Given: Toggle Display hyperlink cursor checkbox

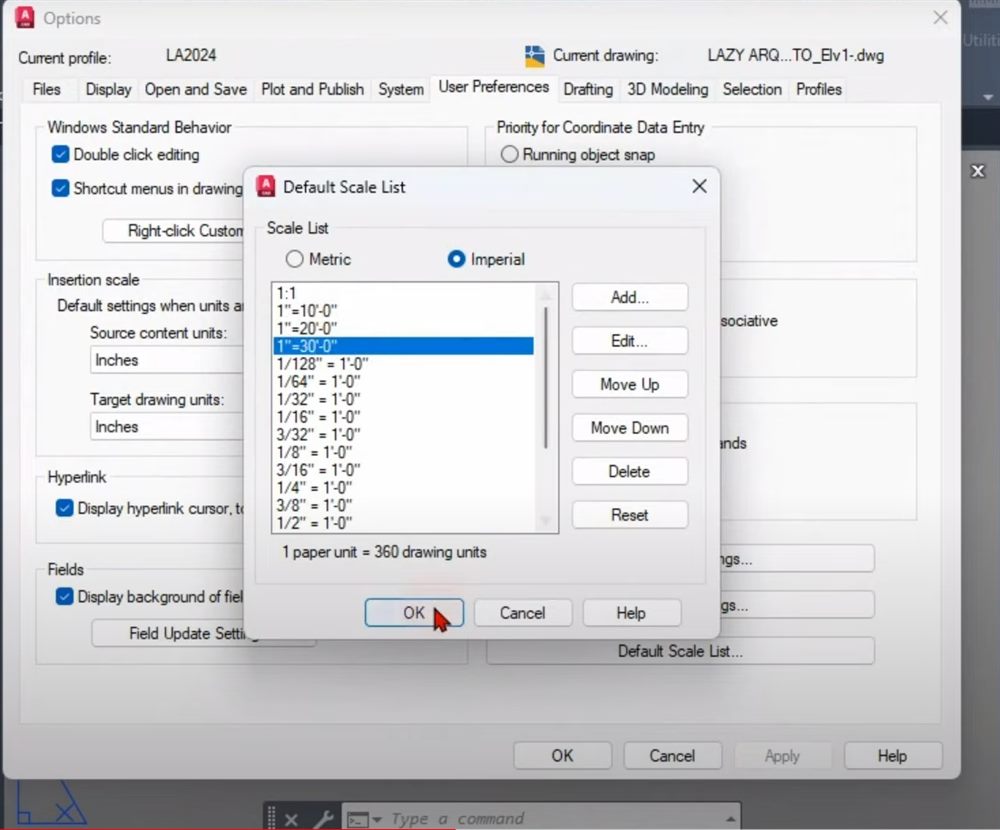Looking at the screenshot, I should (64, 508).
